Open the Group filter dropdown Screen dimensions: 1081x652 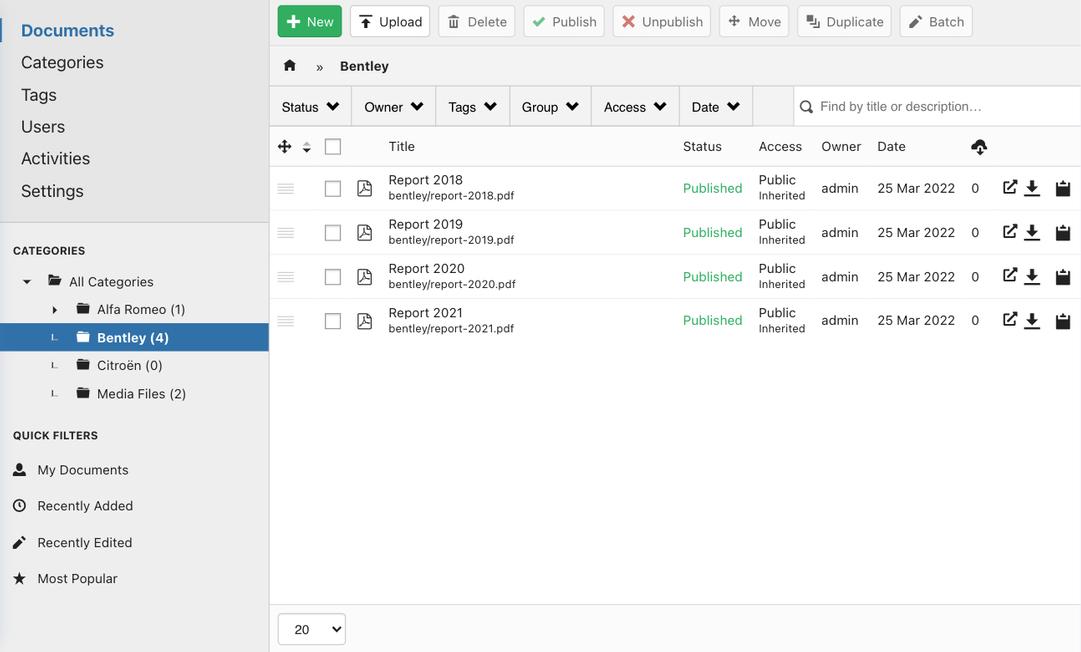(x=550, y=107)
